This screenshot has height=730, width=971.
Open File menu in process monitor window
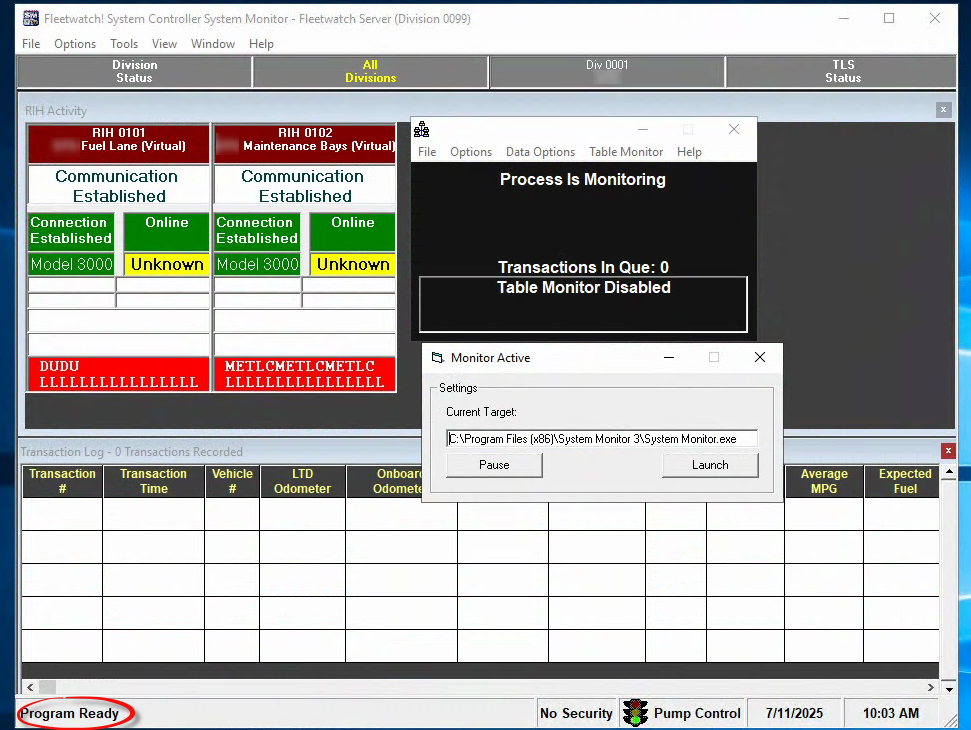pyautogui.click(x=427, y=152)
